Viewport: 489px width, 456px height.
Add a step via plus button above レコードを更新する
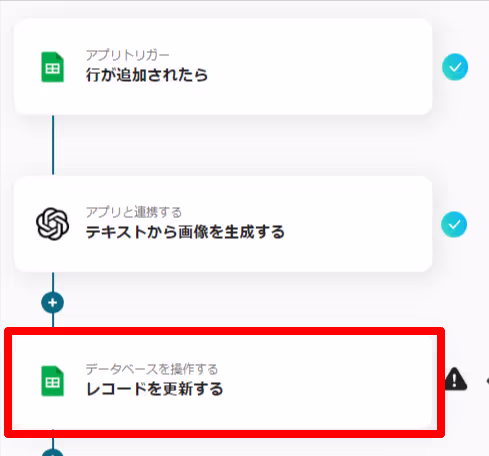(52, 303)
